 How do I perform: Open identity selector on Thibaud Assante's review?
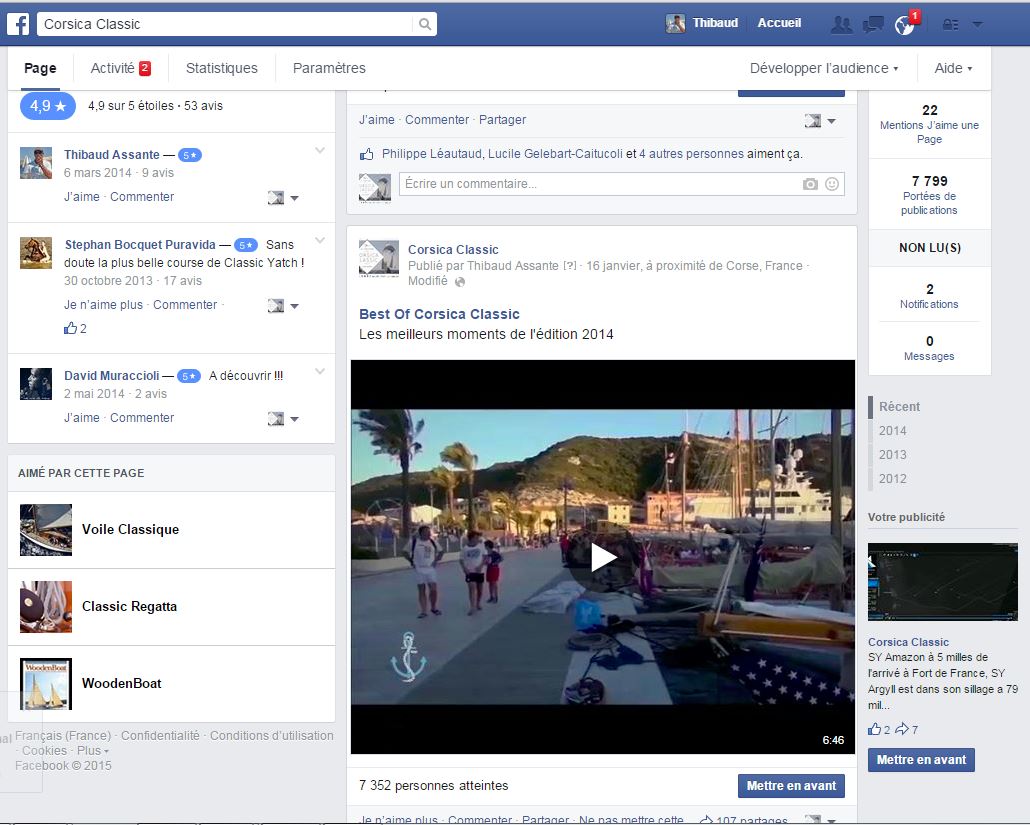point(283,198)
